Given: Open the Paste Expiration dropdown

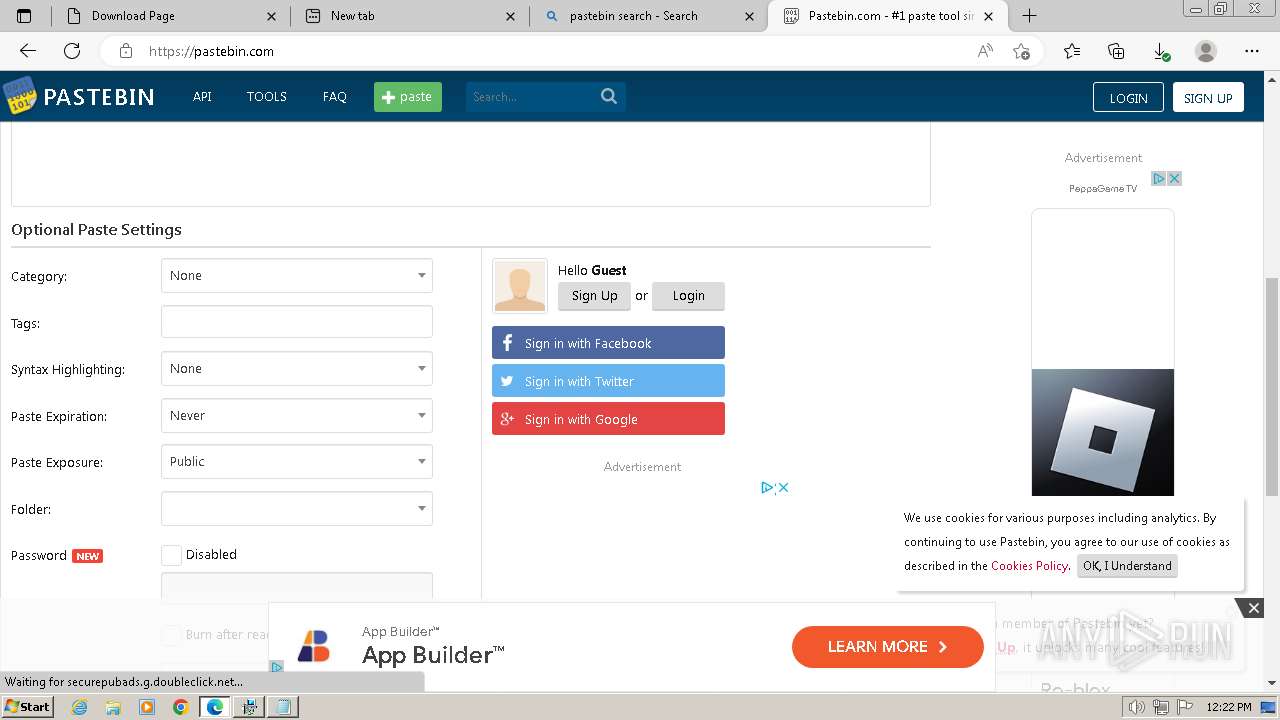Looking at the screenshot, I should 297,416.
